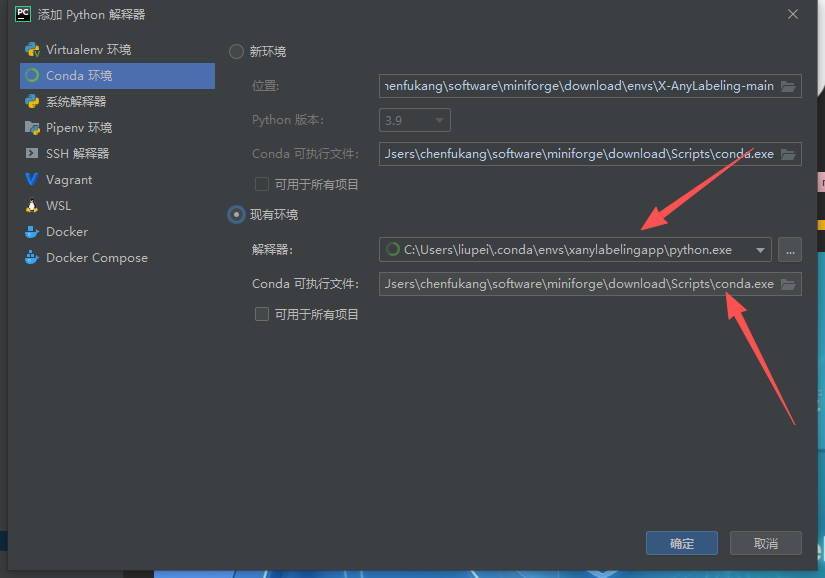Click the 添加 Python 解释器 title text
This screenshot has width=825, height=578.
pyautogui.click(x=92, y=15)
